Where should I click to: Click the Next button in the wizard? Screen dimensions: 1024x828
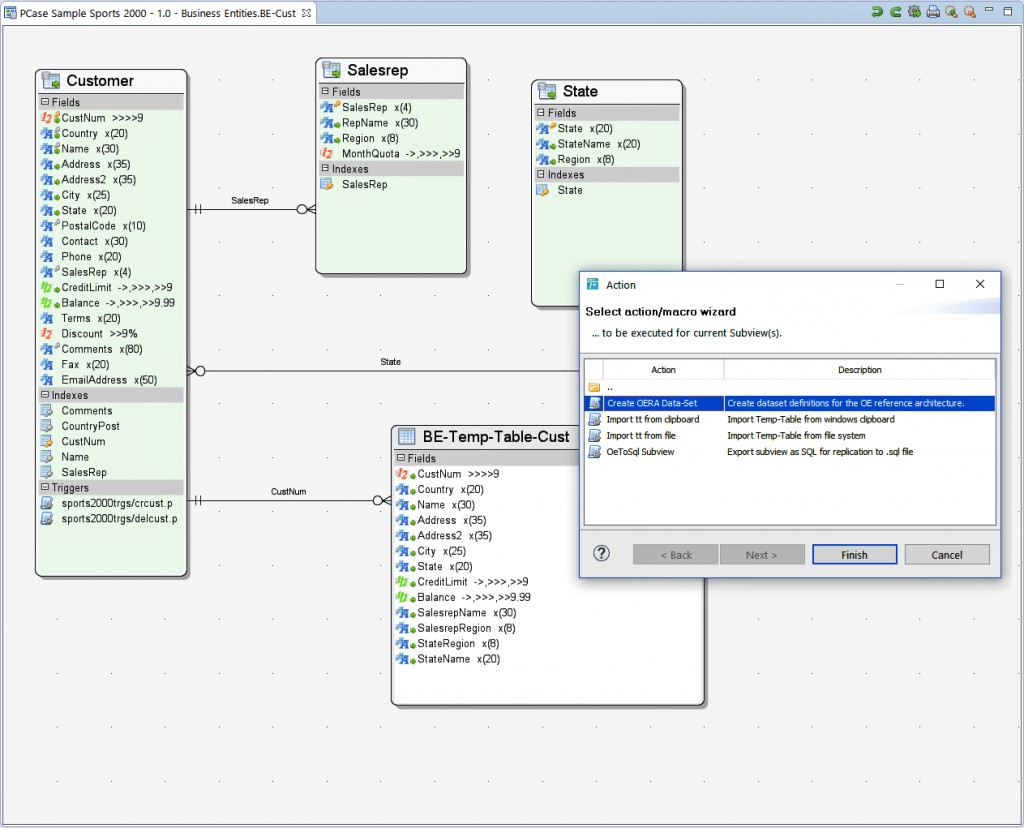[762, 554]
